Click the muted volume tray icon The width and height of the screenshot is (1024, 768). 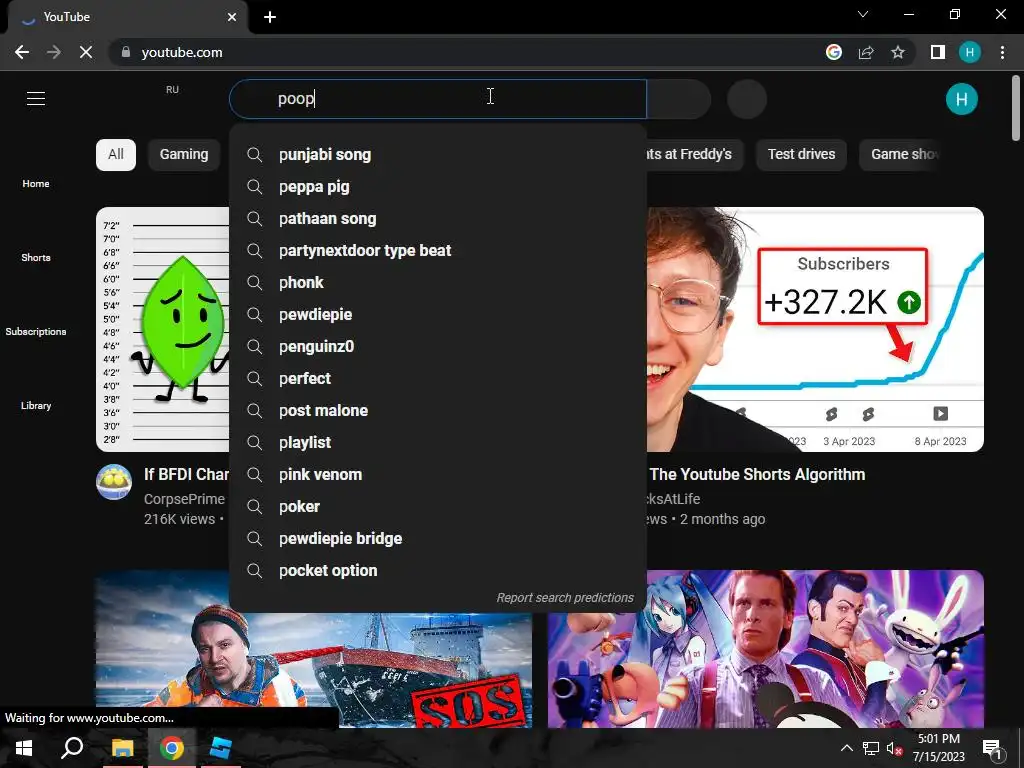(x=894, y=748)
